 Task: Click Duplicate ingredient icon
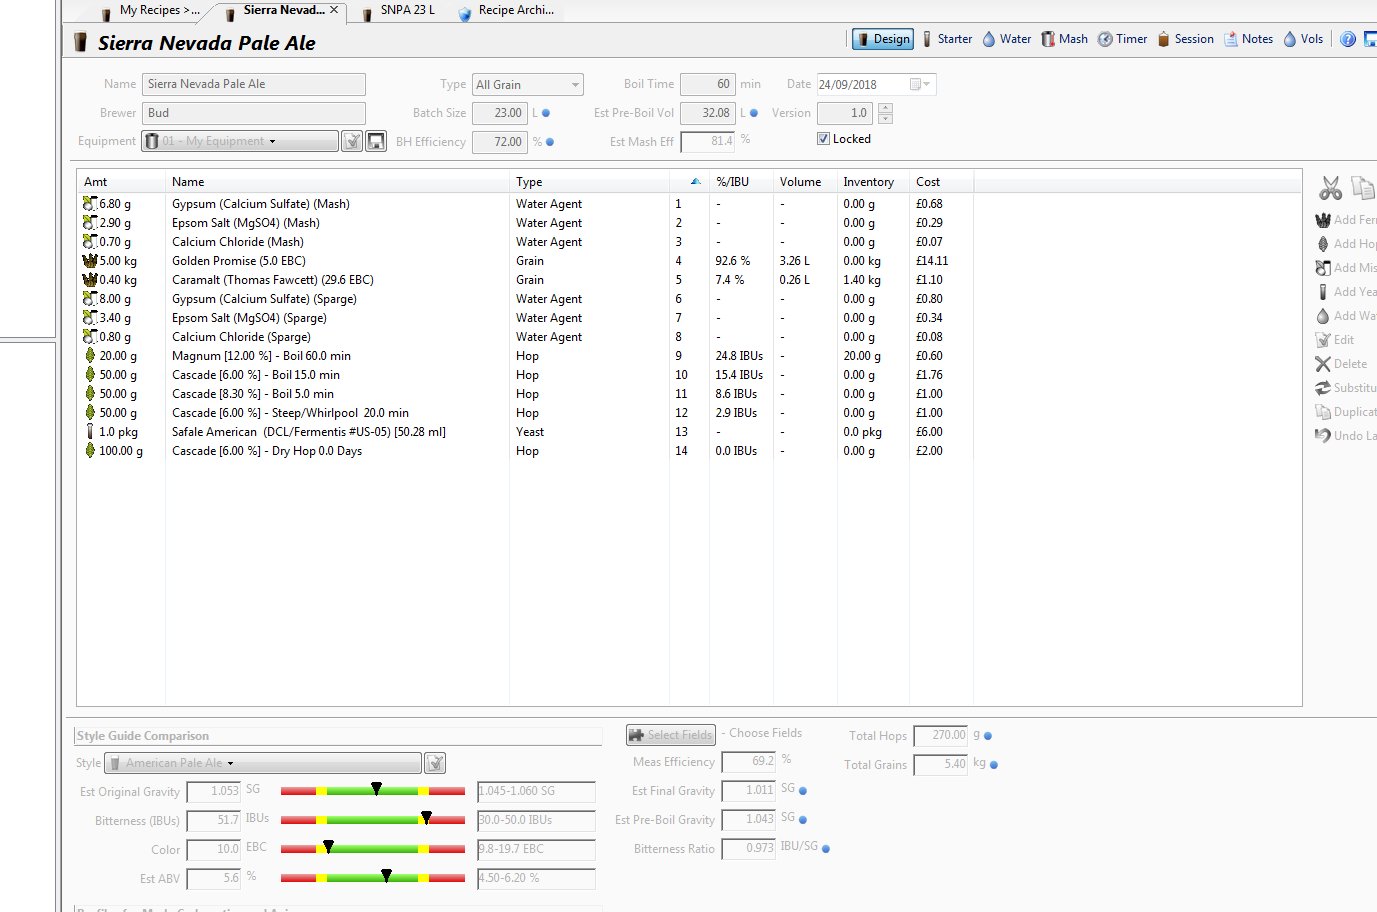point(1323,412)
